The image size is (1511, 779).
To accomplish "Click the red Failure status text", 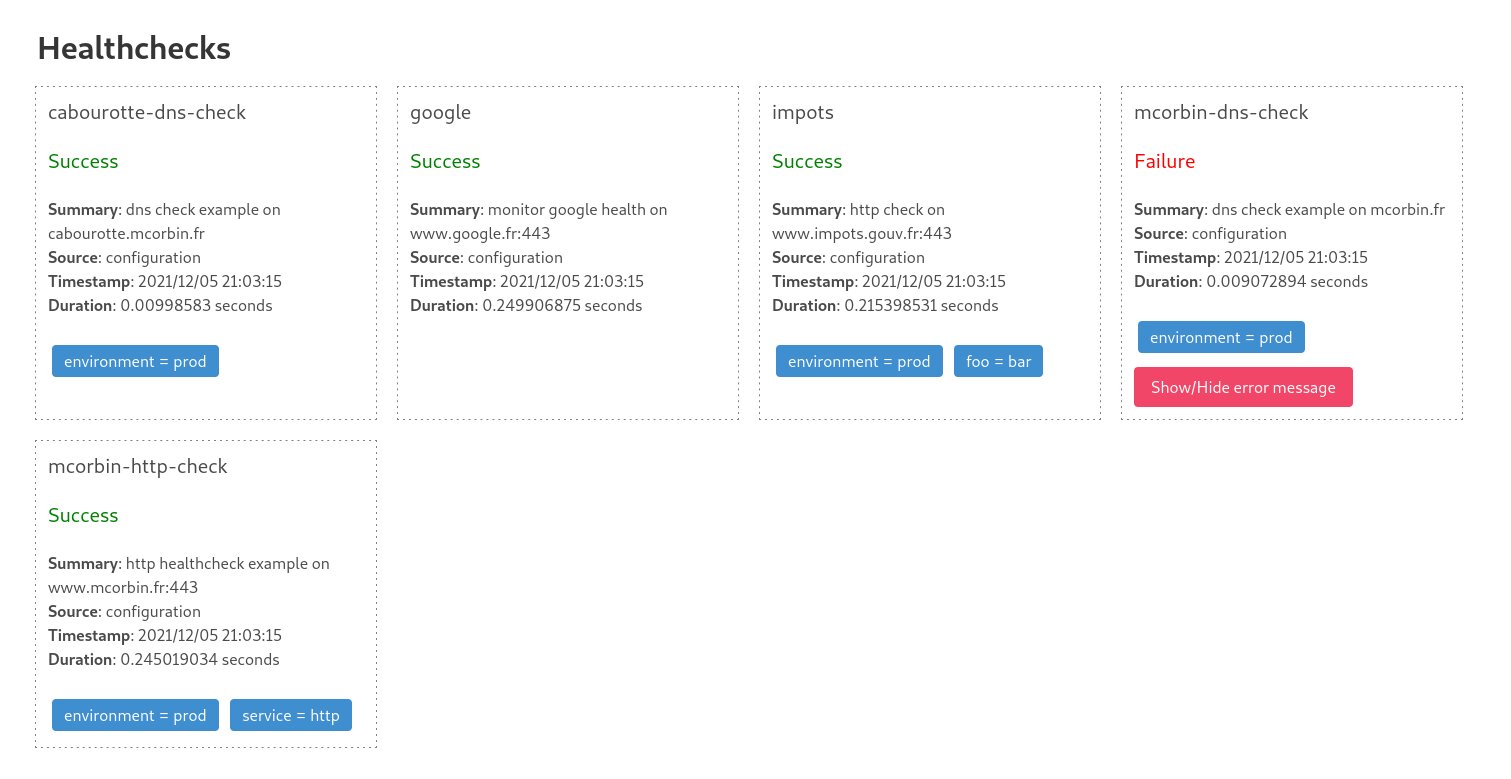I will click(1165, 161).
